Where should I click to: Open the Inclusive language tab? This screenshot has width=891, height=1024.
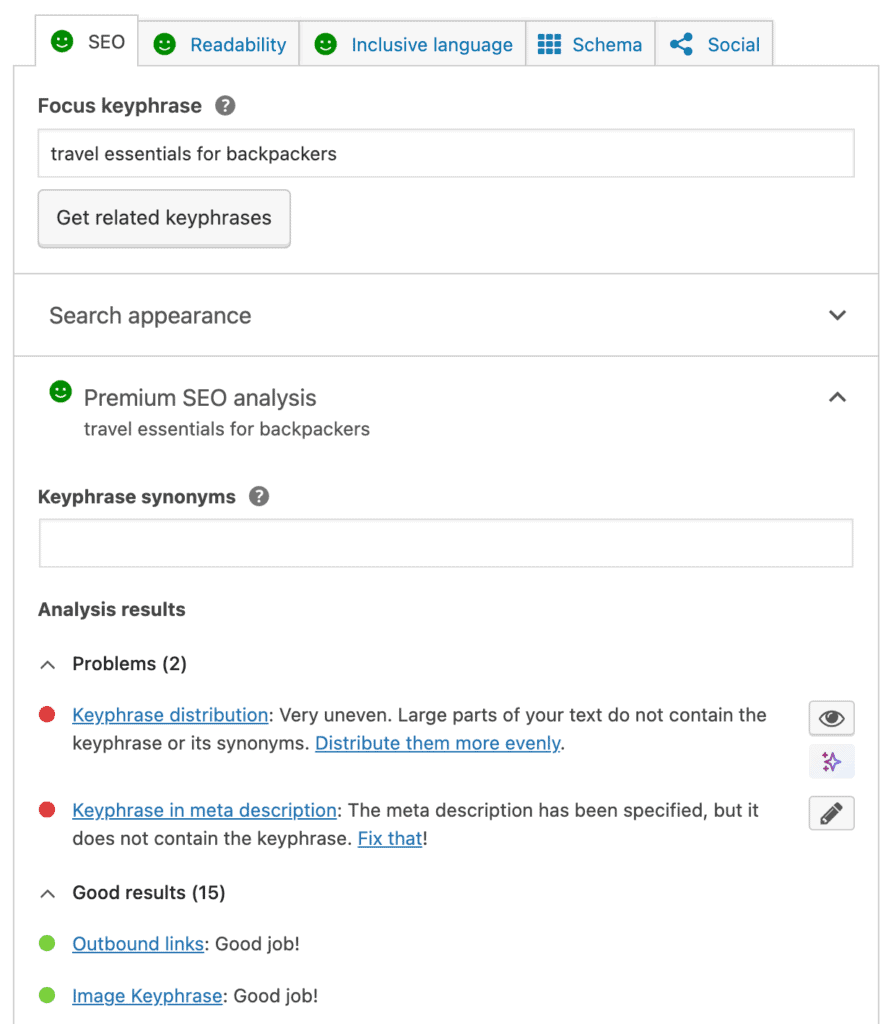412,44
